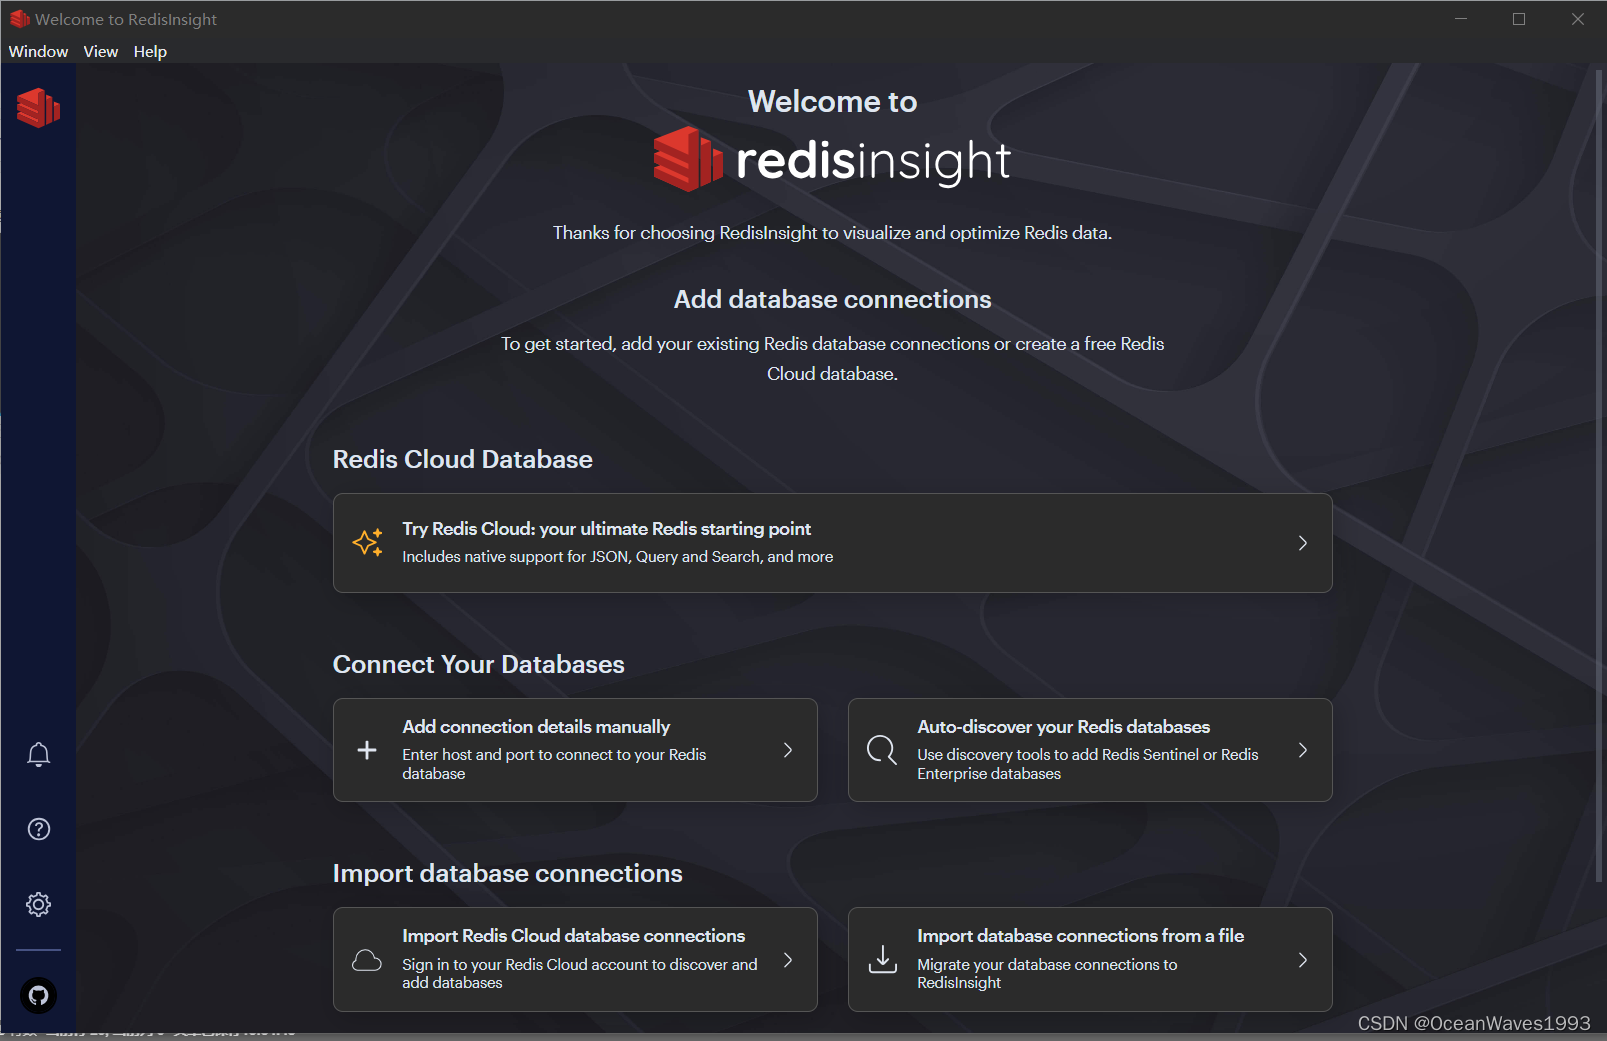This screenshot has width=1607, height=1041.
Task: Click the magnifier icon for Auto-discover
Action: tap(882, 750)
